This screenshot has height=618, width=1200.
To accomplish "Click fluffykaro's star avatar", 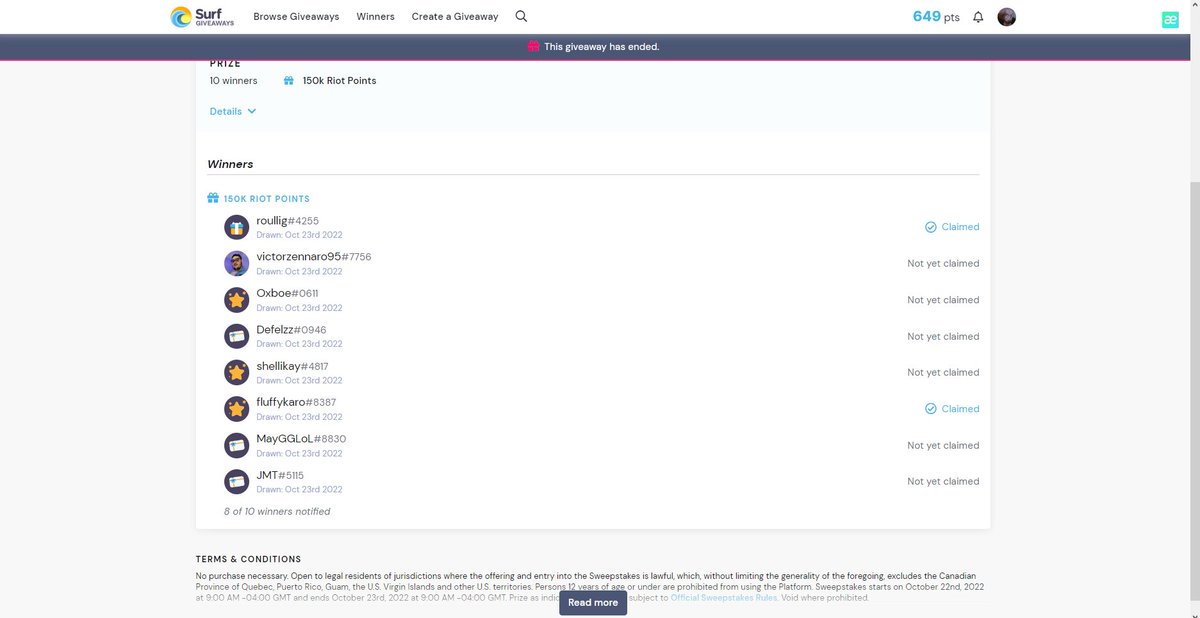I will [236, 408].
